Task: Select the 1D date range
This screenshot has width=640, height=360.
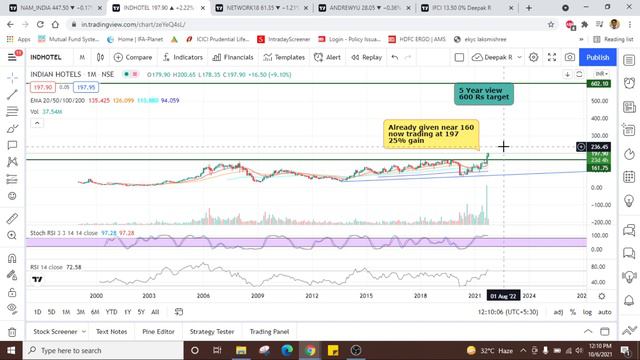Action: (38, 312)
